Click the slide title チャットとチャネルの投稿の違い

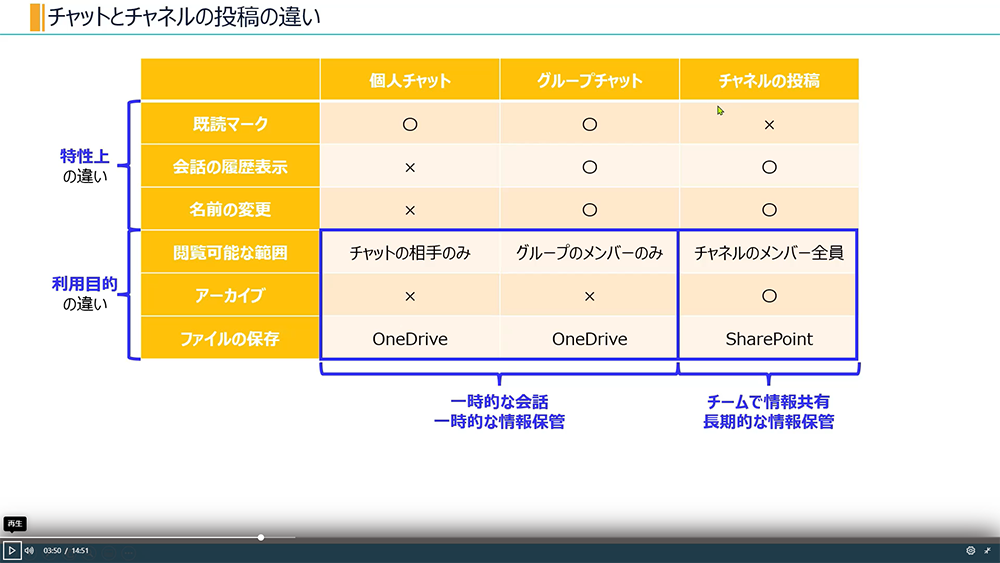pos(184,17)
